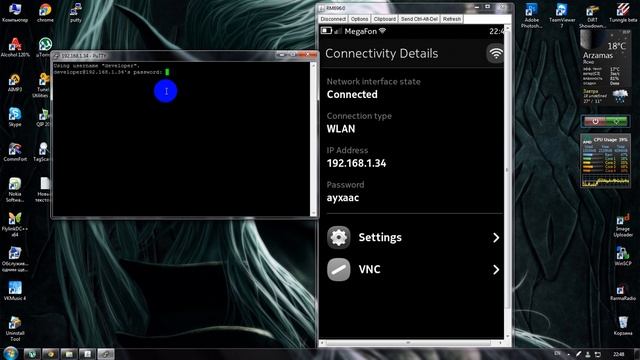Image resolution: width=640 pixels, height=360 pixels.
Task: Launch the Image Uploader shortcut
Action: click(623, 225)
